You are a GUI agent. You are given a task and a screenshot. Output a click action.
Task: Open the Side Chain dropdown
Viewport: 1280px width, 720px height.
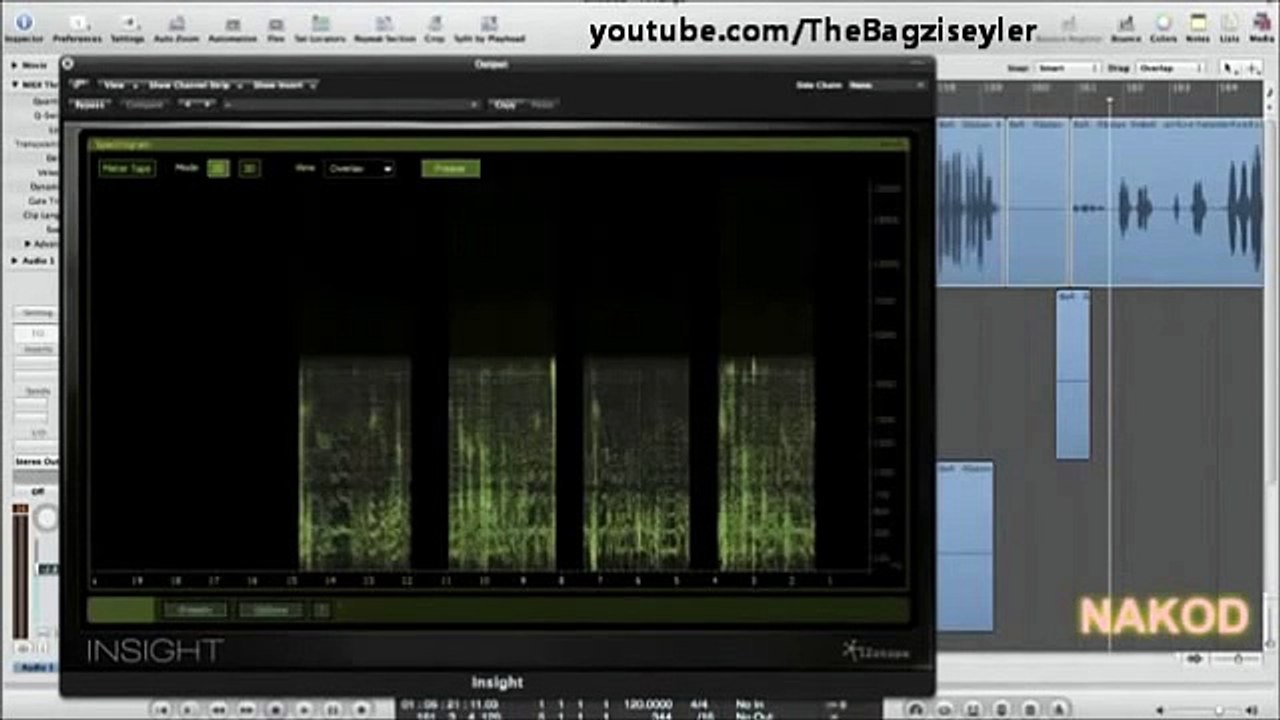pos(886,85)
